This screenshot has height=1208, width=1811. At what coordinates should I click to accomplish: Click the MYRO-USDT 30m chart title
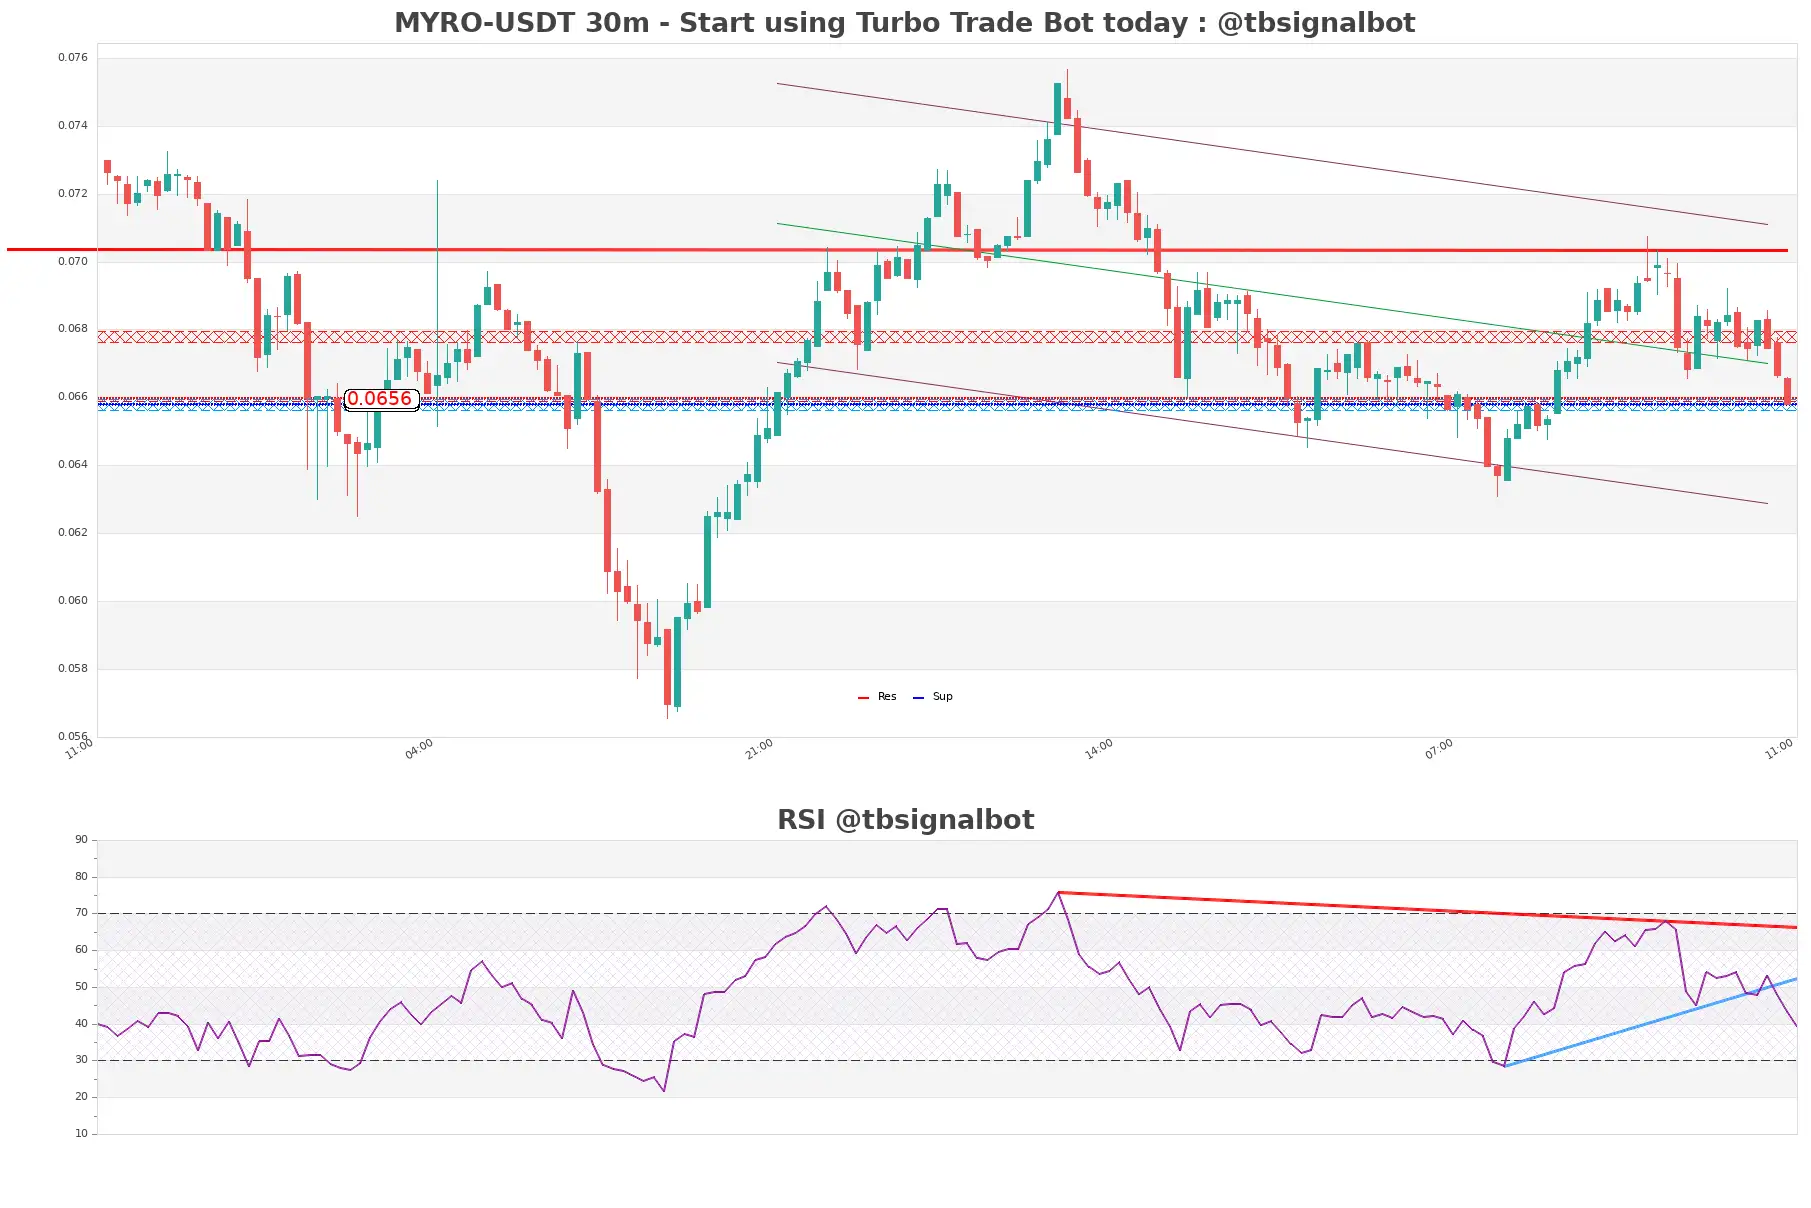pos(904,22)
